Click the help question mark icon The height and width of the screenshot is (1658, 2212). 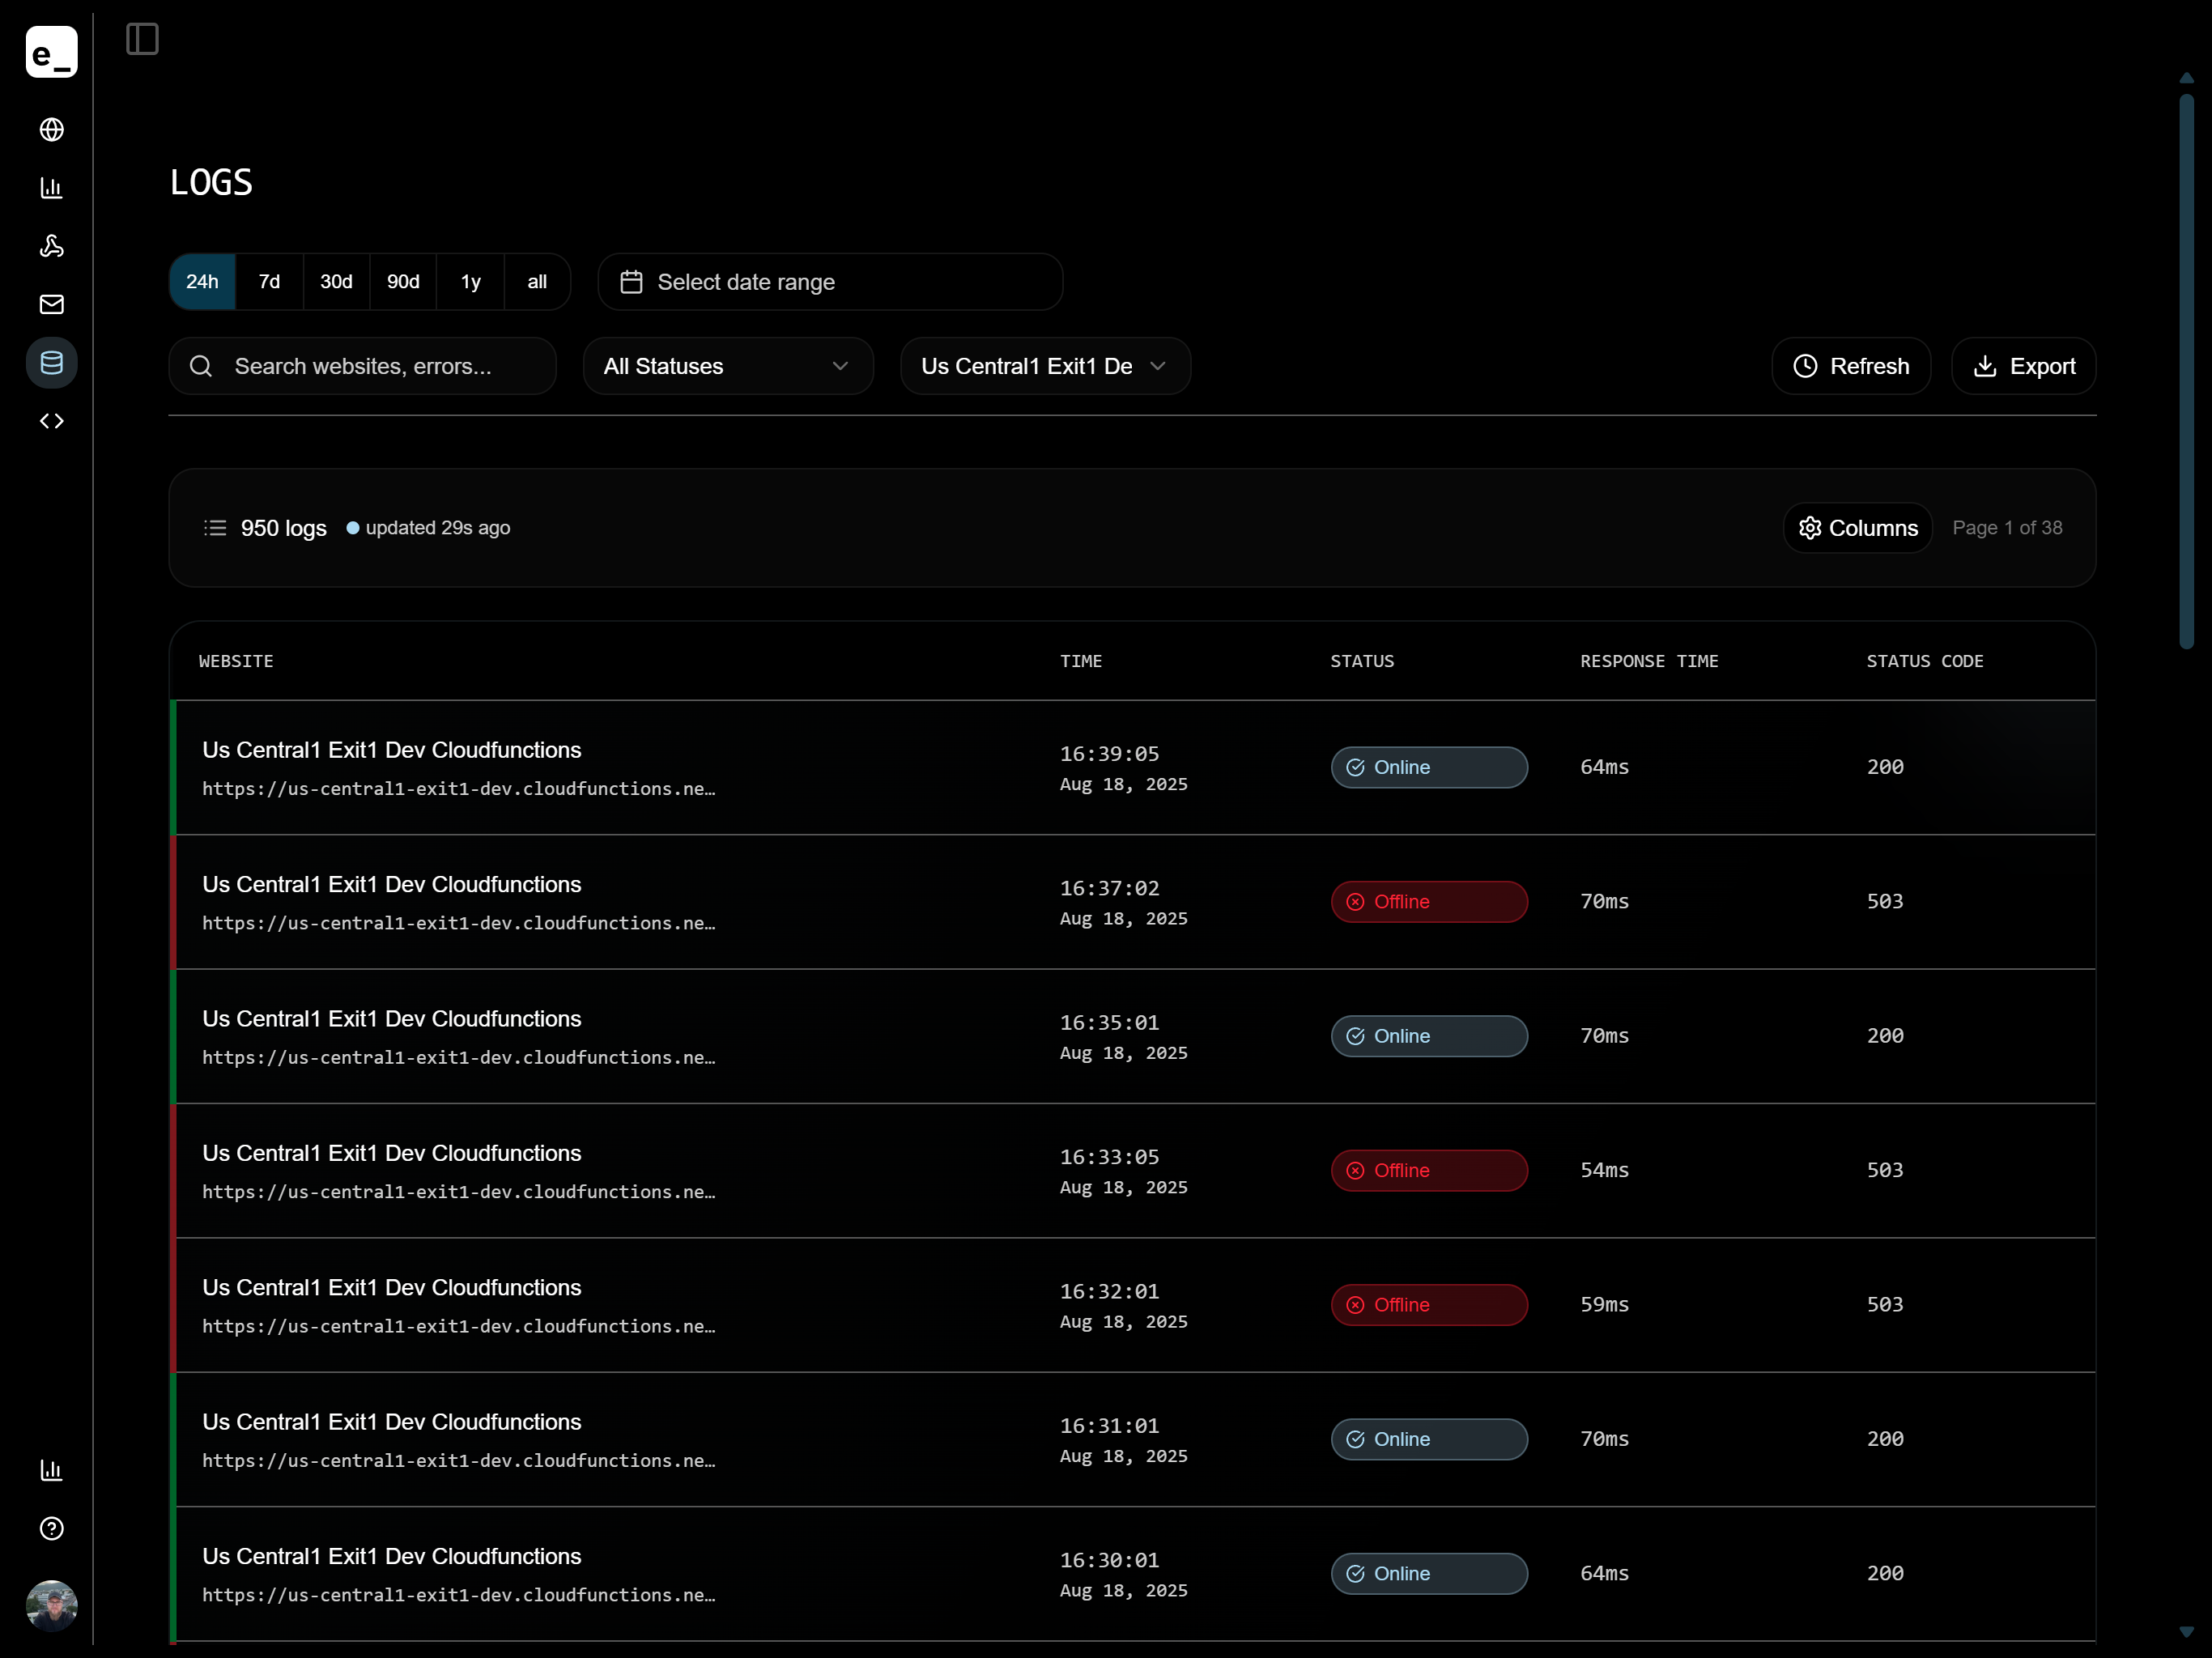(51, 1528)
